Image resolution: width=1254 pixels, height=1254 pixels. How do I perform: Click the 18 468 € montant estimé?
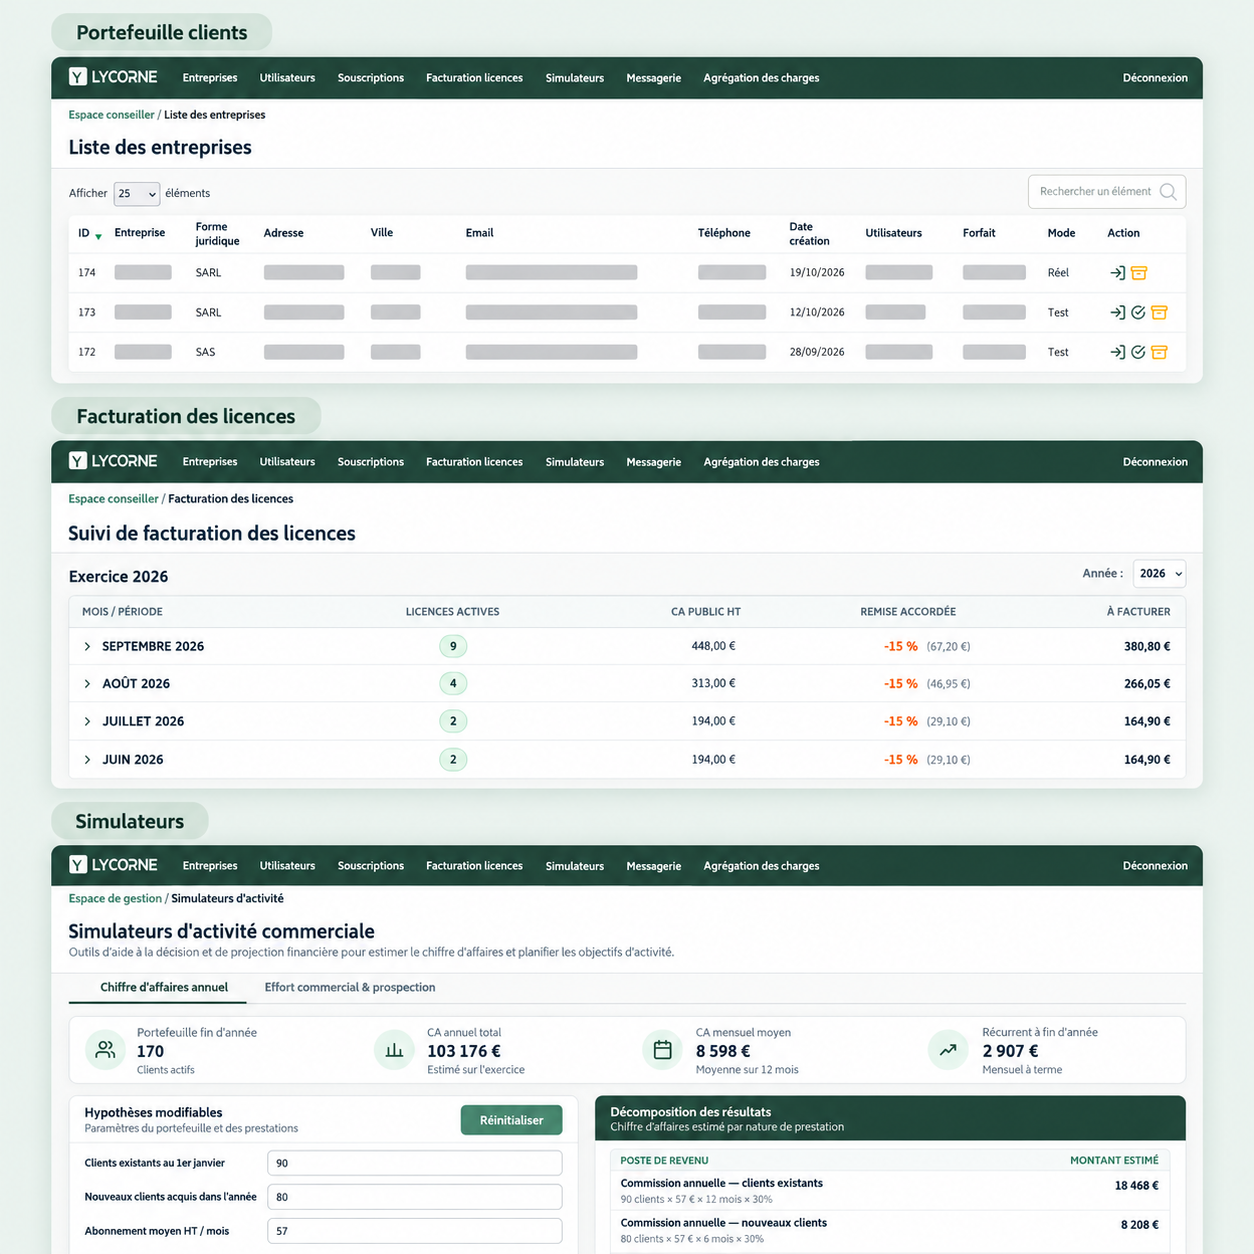[1137, 1186]
